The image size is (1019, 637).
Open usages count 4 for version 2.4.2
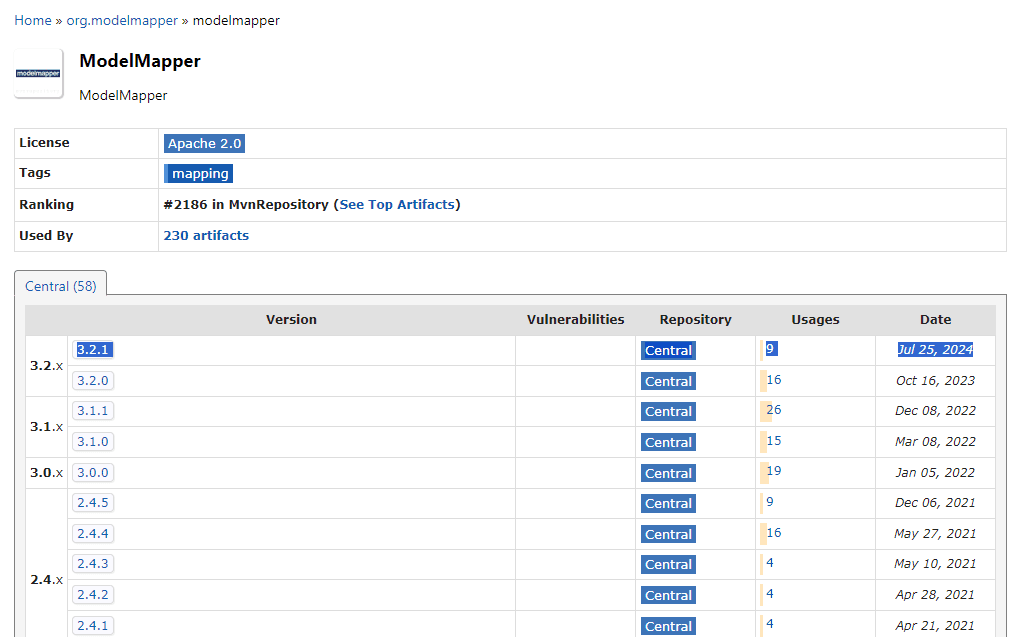point(770,593)
